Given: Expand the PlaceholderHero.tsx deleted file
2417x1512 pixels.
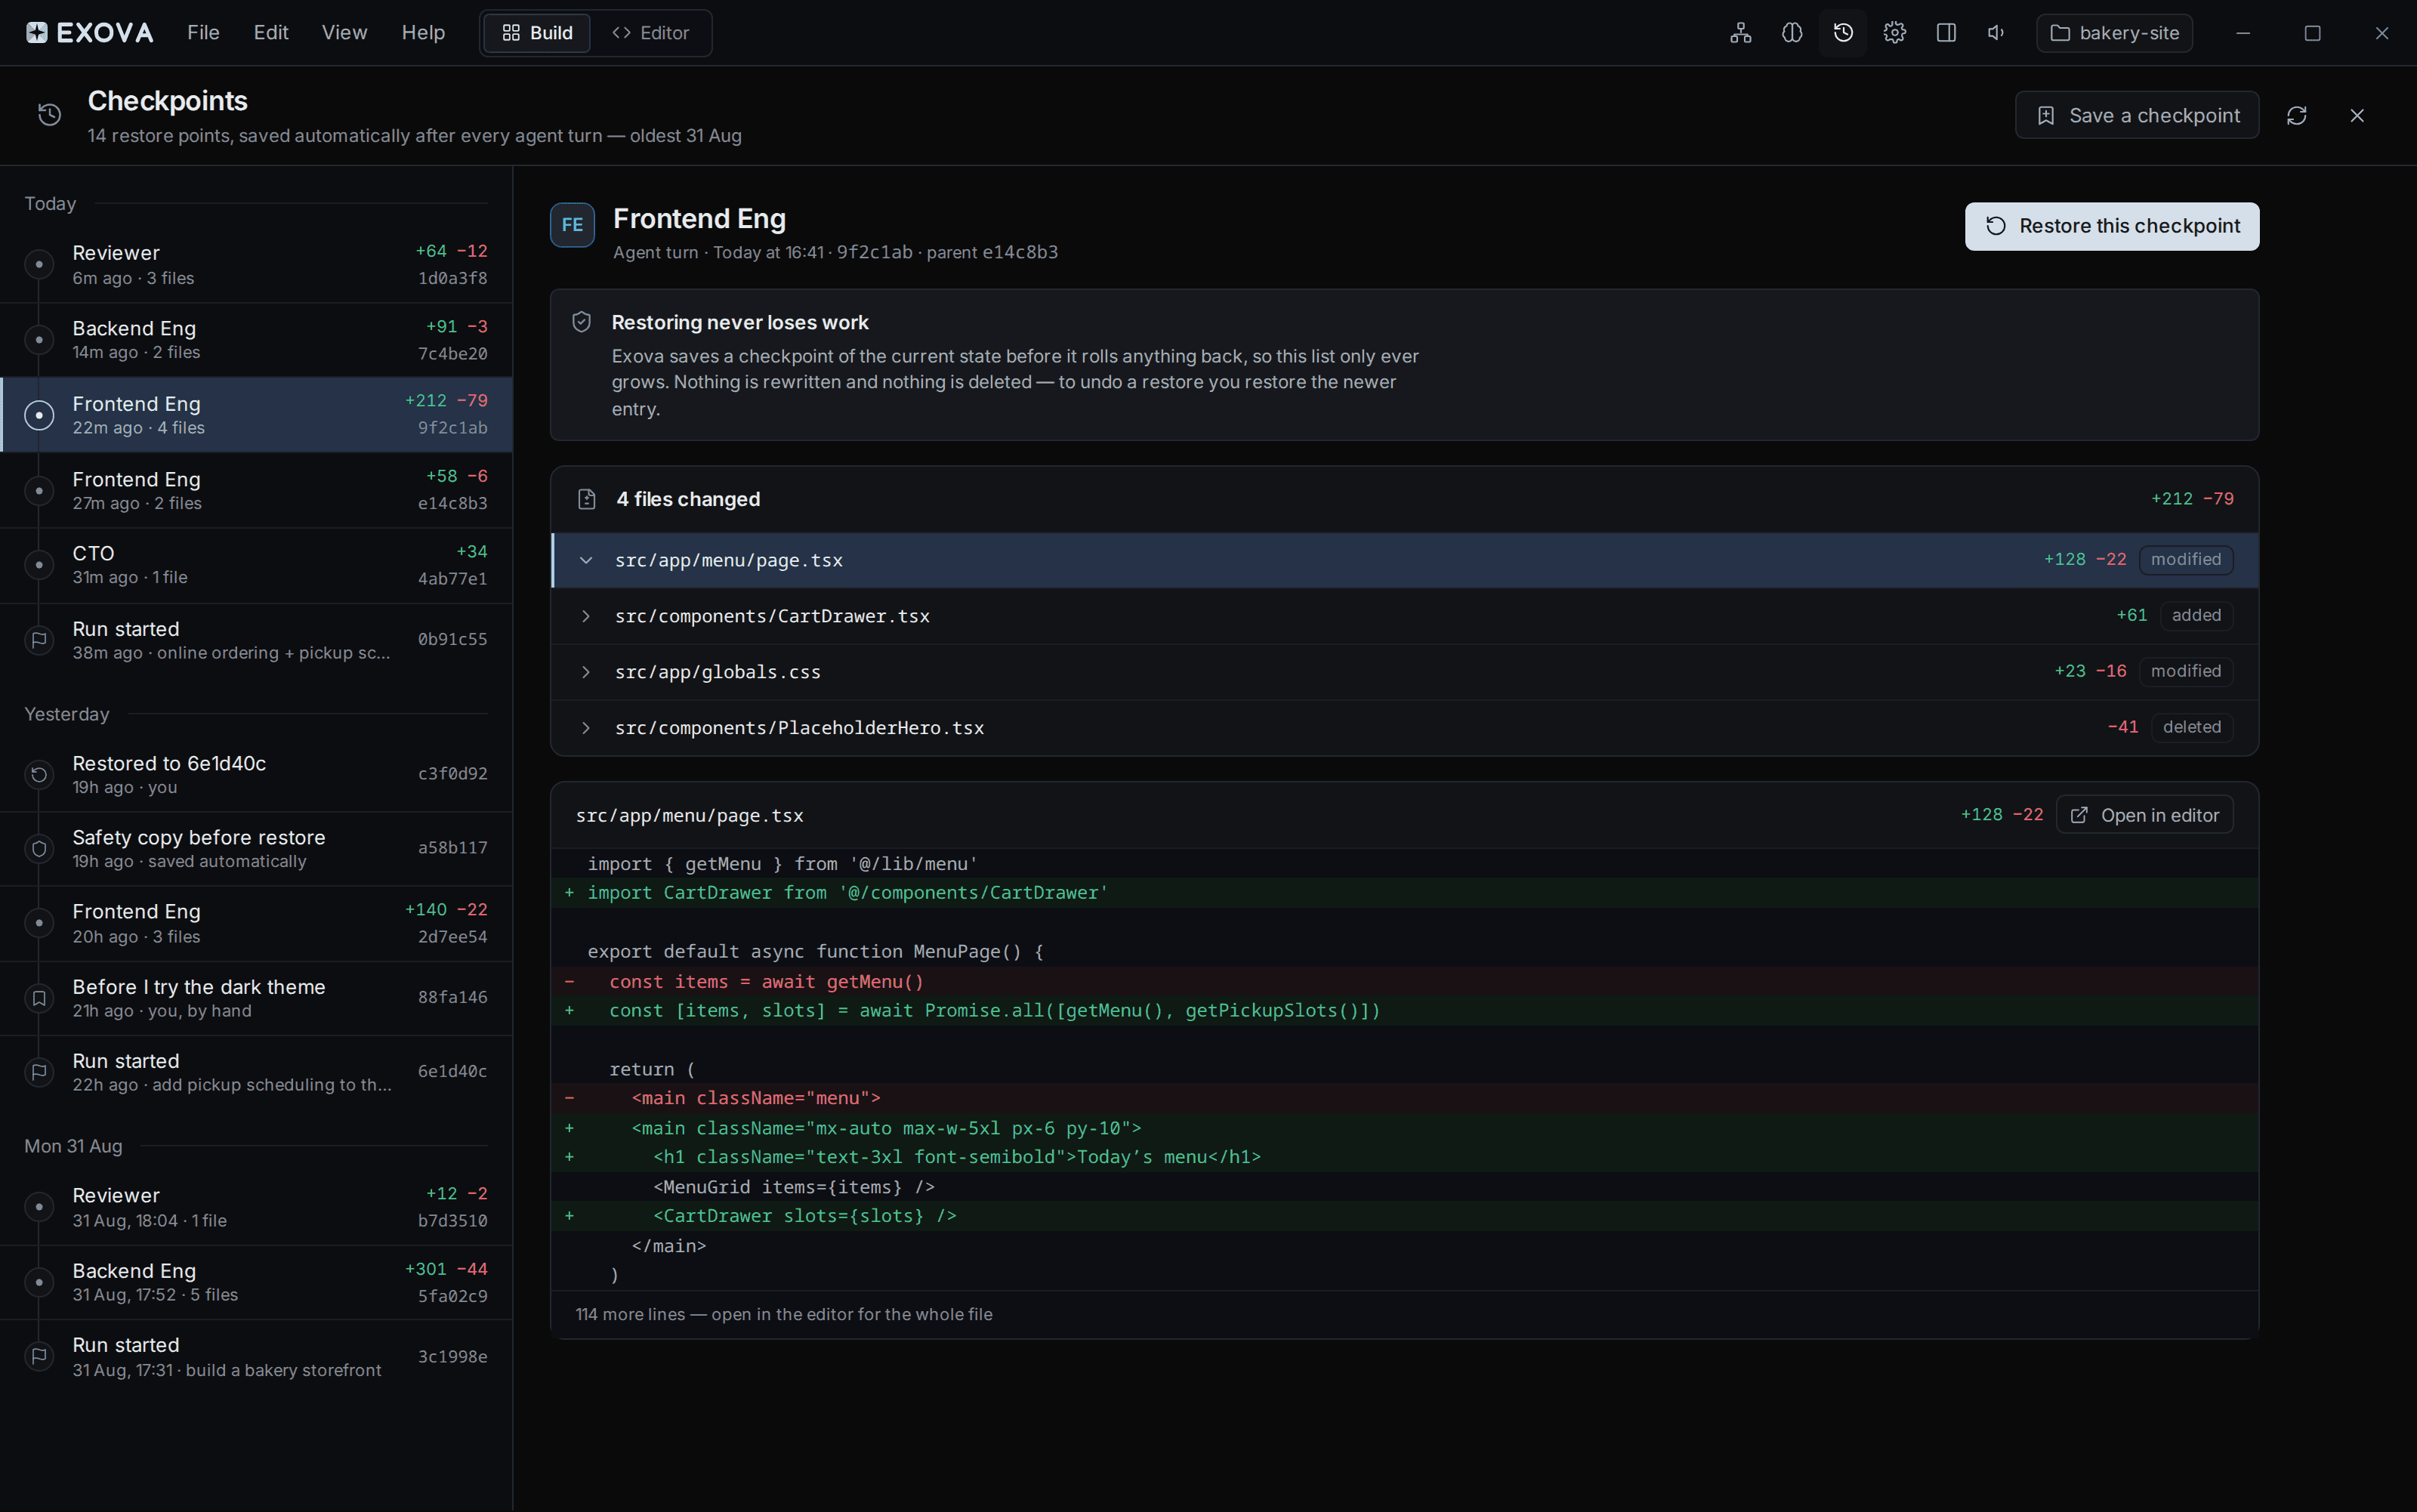Looking at the screenshot, I should 1404,728.
